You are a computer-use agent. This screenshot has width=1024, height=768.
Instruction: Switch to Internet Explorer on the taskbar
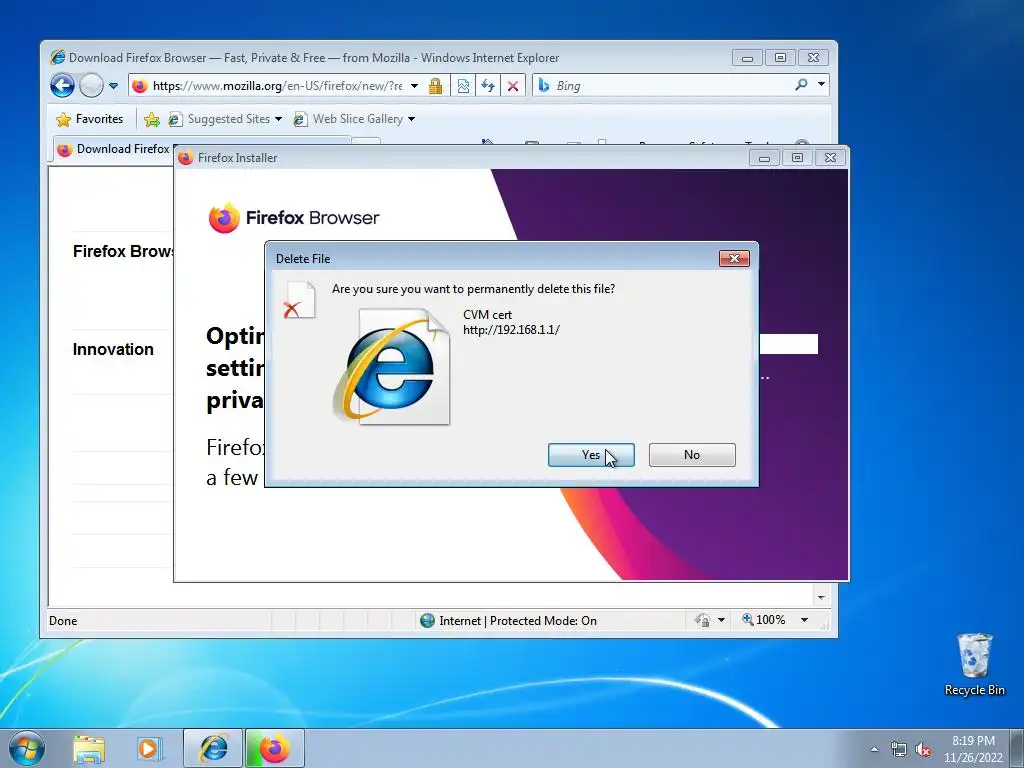[214, 748]
